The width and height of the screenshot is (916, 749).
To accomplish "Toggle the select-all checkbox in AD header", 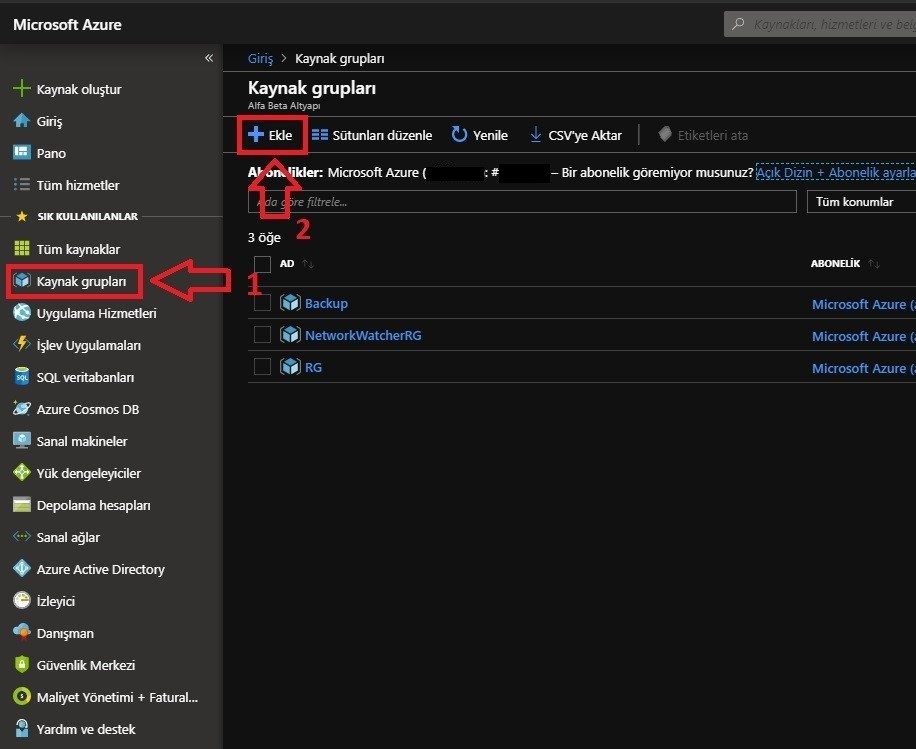I will 262,264.
